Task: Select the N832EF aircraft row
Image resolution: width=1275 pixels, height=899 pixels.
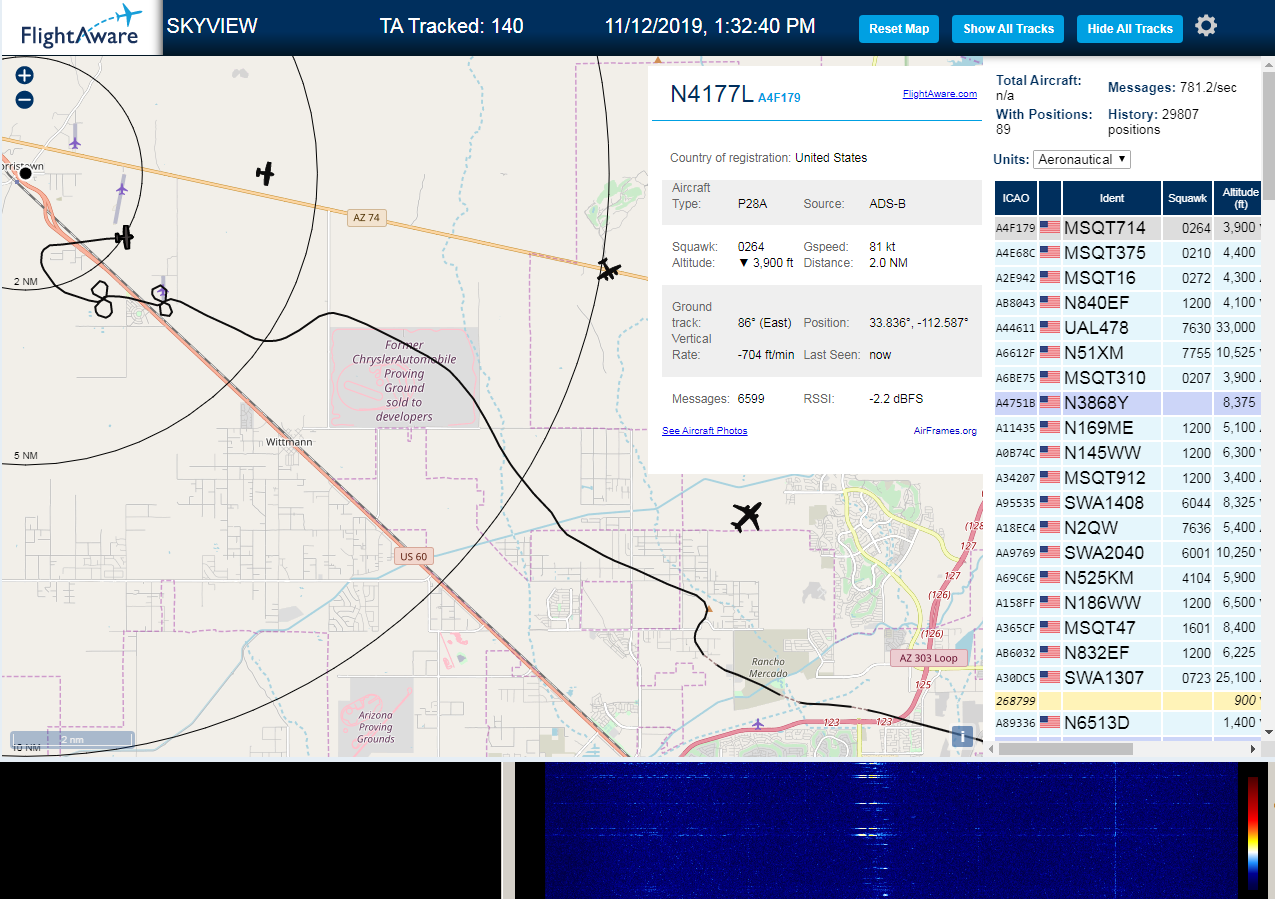Action: (x=1128, y=653)
